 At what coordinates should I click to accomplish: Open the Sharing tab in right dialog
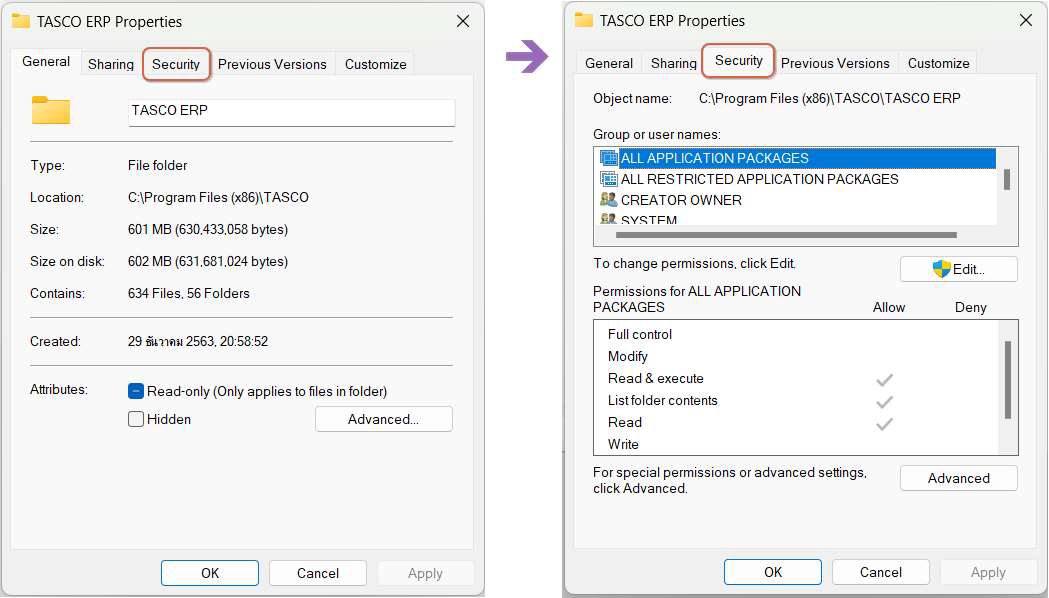673,63
